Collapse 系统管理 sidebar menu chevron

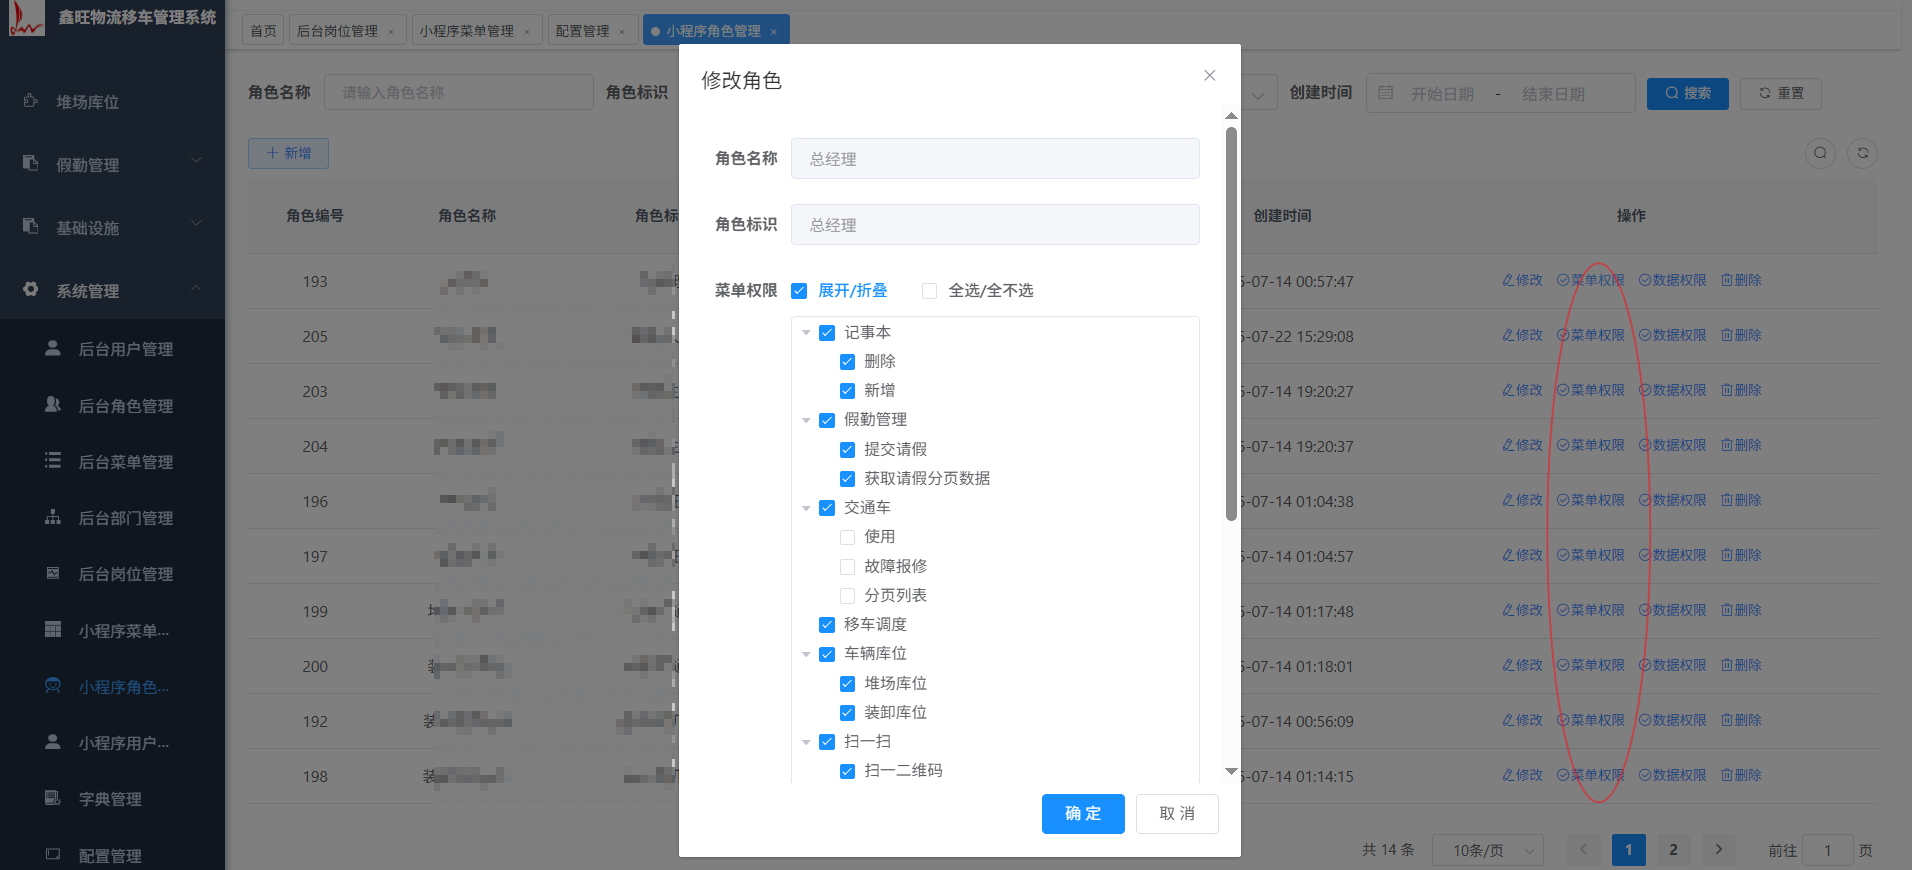196,287
